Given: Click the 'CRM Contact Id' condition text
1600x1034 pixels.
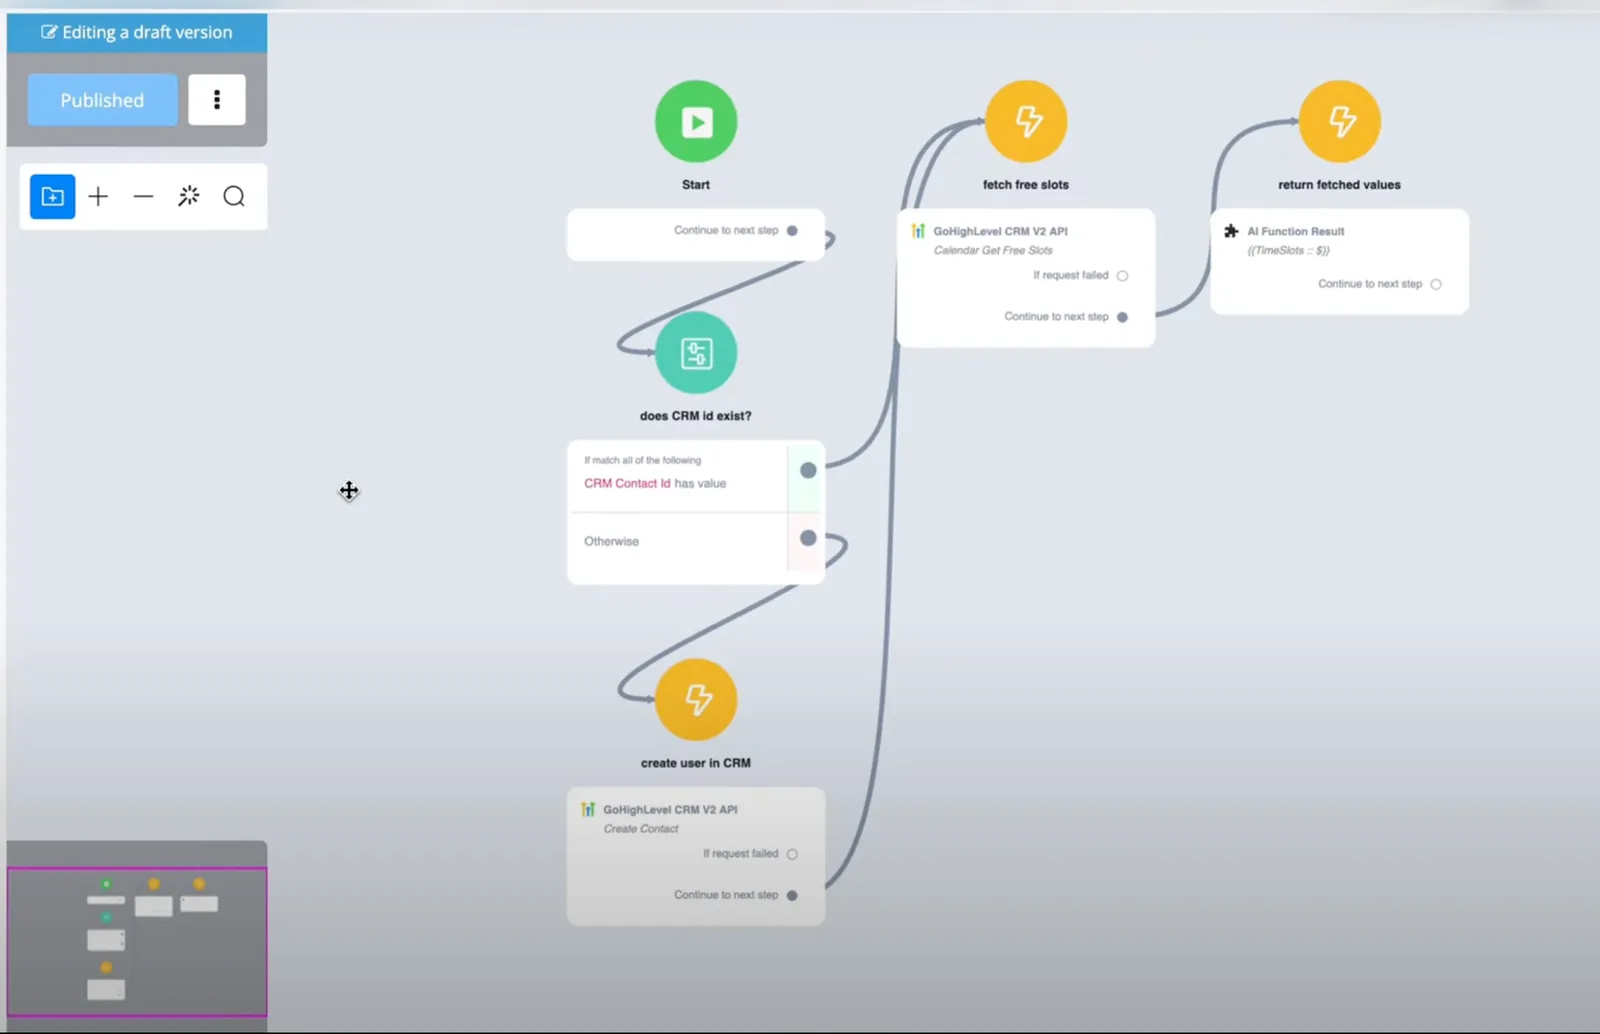Looking at the screenshot, I should [627, 483].
